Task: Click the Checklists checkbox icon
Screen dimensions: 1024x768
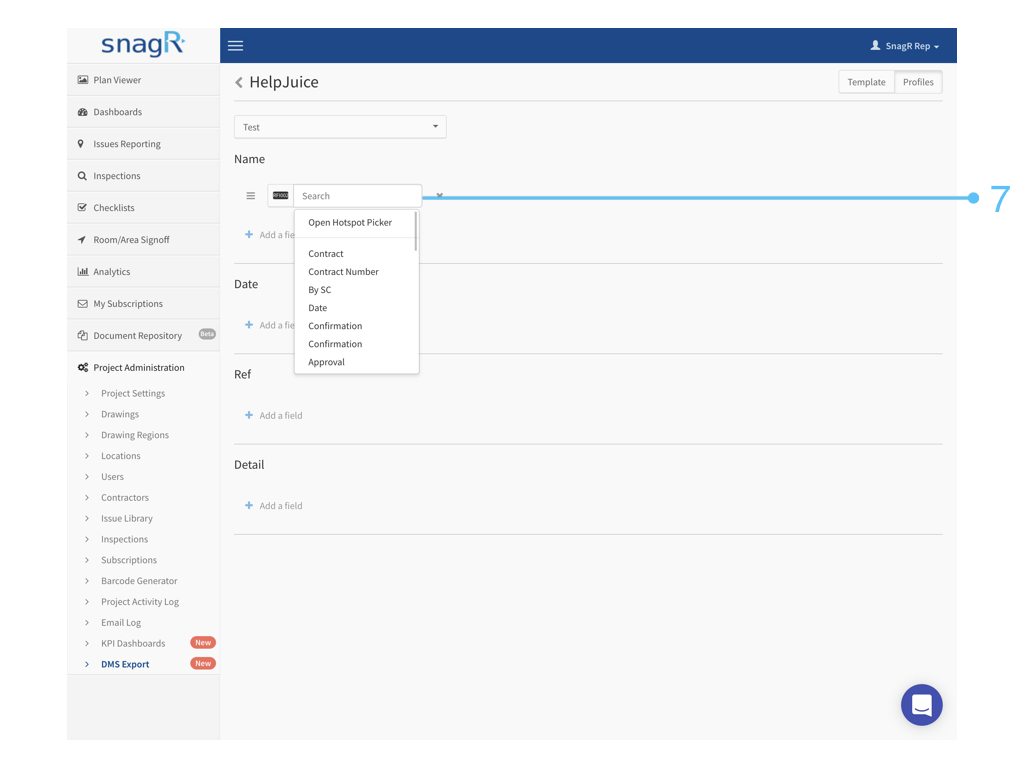Action: pyautogui.click(x=82, y=208)
